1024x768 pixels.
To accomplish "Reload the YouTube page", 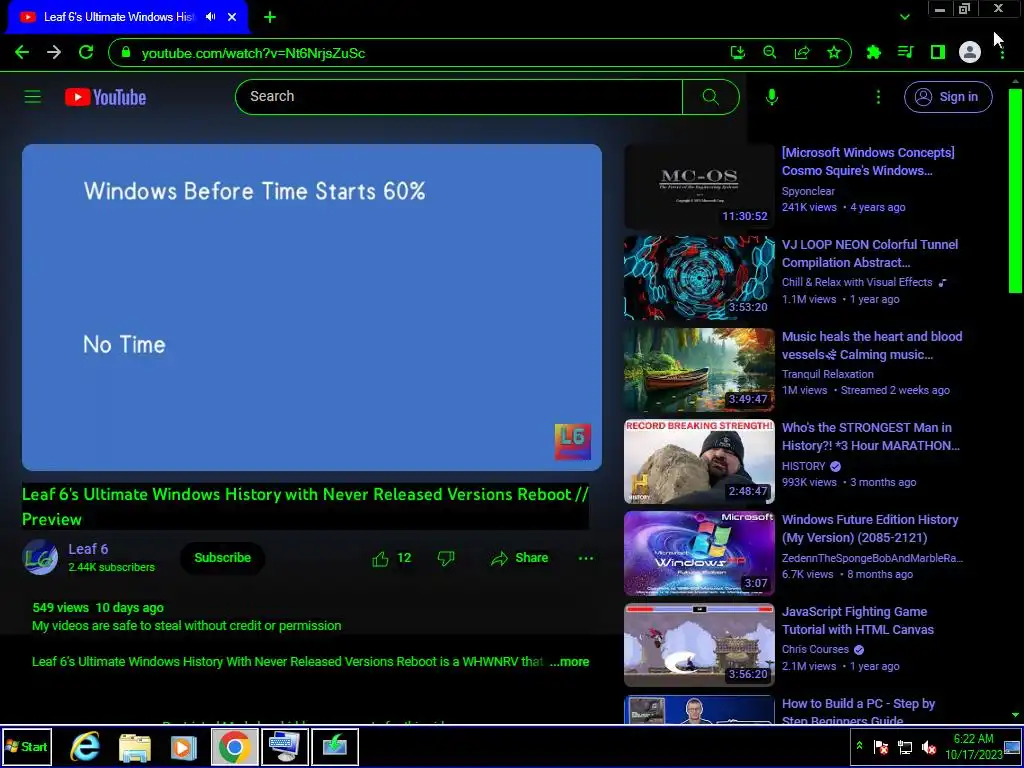I will pyautogui.click(x=86, y=53).
